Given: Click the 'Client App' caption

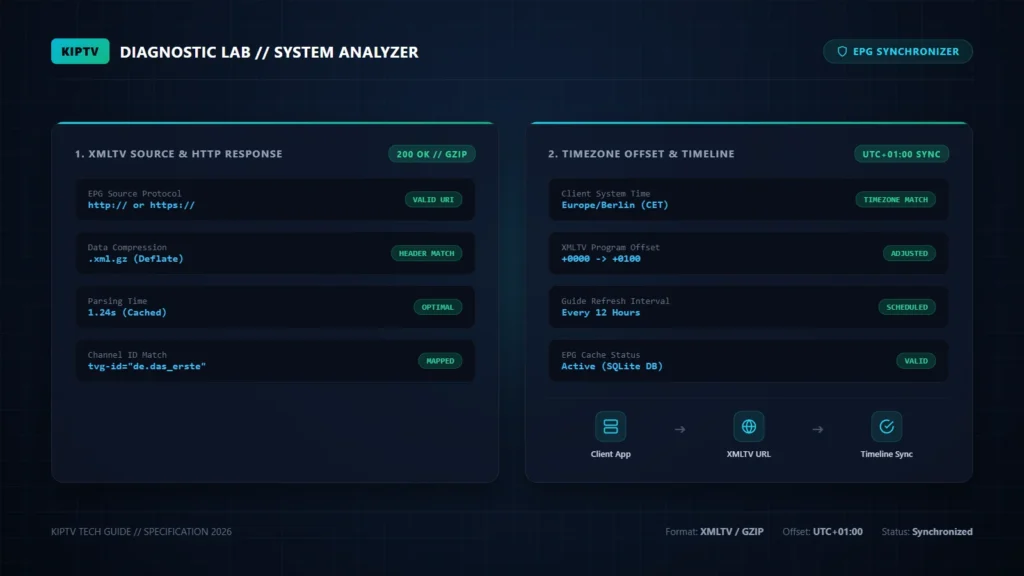Looking at the screenshot, I should pos(611,454).
